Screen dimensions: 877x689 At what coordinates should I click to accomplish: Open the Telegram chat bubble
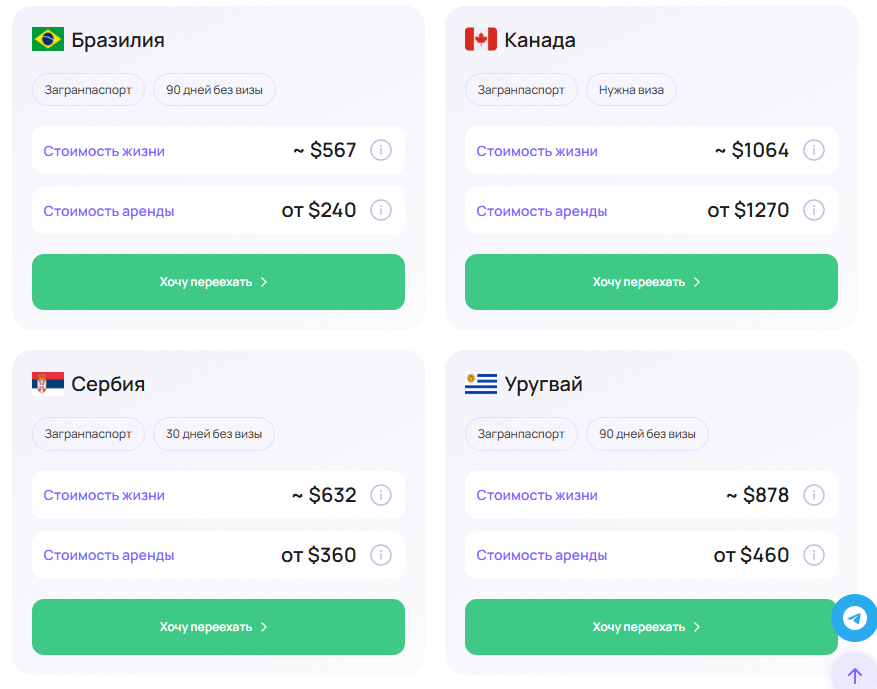(x=854, y=618)
